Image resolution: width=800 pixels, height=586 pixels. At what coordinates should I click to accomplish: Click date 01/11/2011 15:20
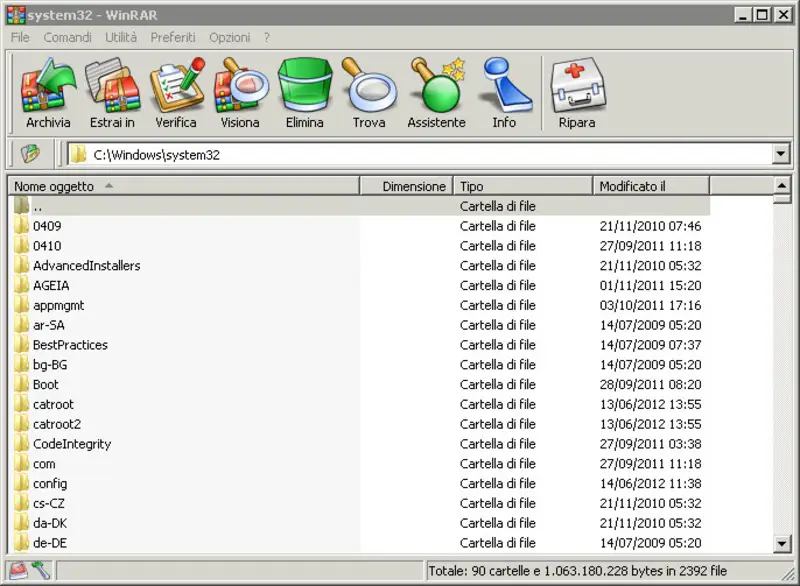click(x=651, y=285)
